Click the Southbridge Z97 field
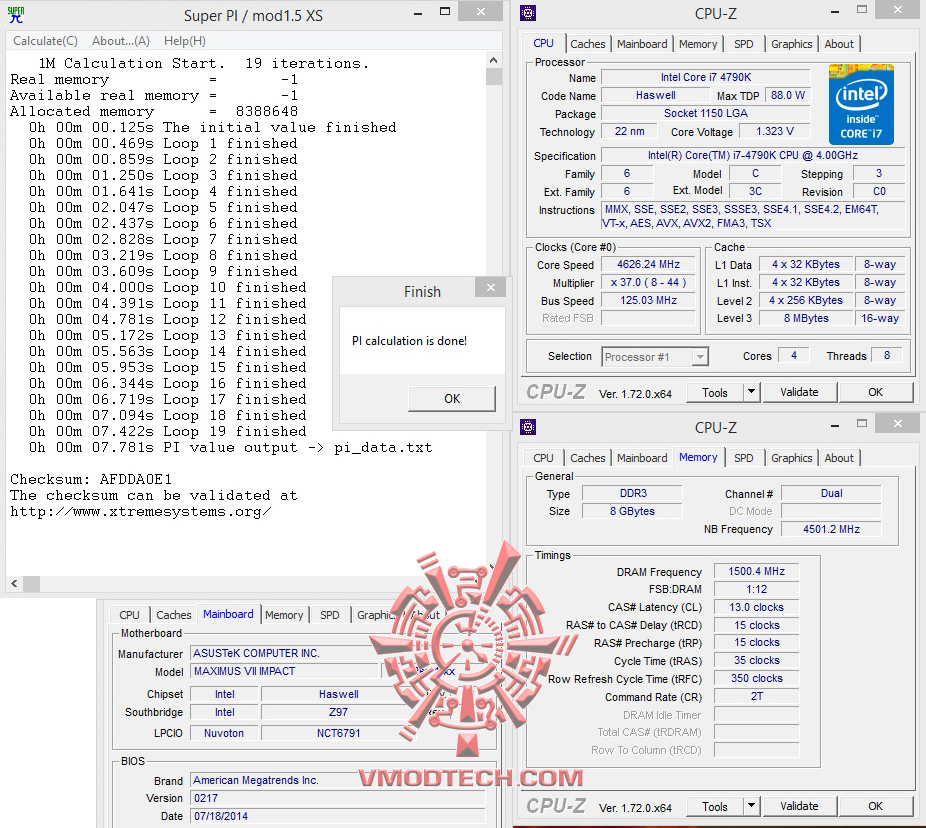The height and width of the screenshot is (828, 926). click(338, 712)
